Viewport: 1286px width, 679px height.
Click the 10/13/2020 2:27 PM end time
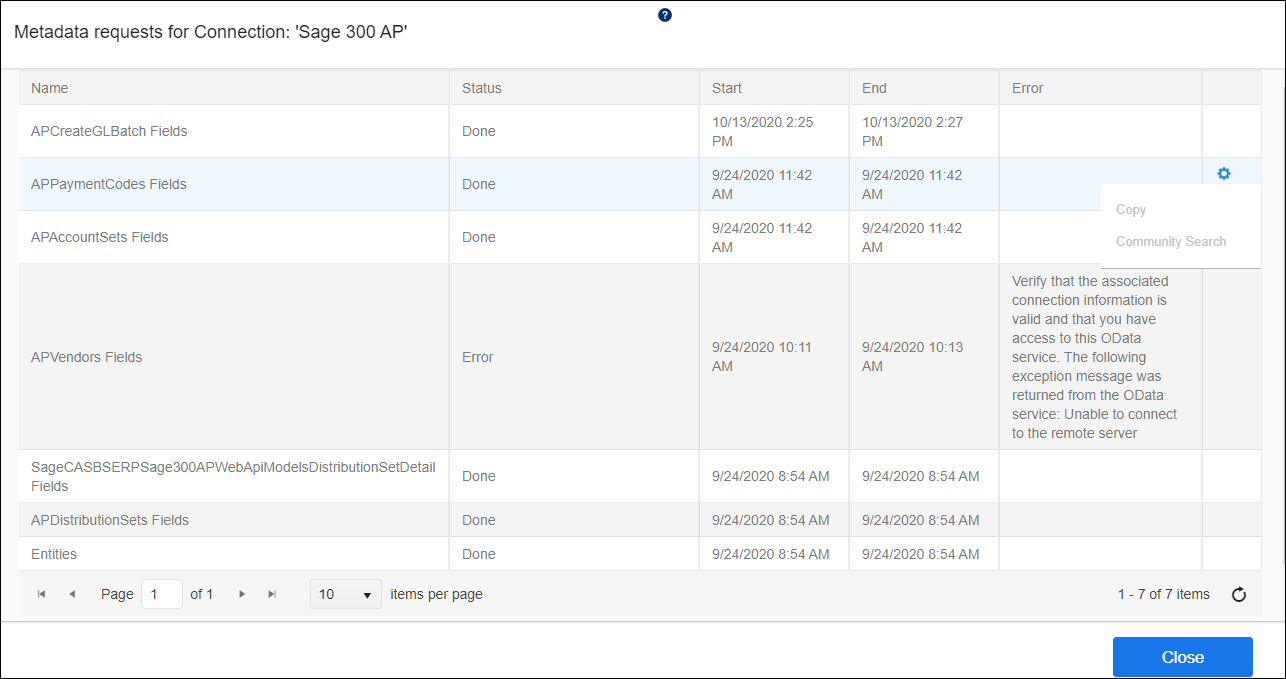tap(912, 131)
